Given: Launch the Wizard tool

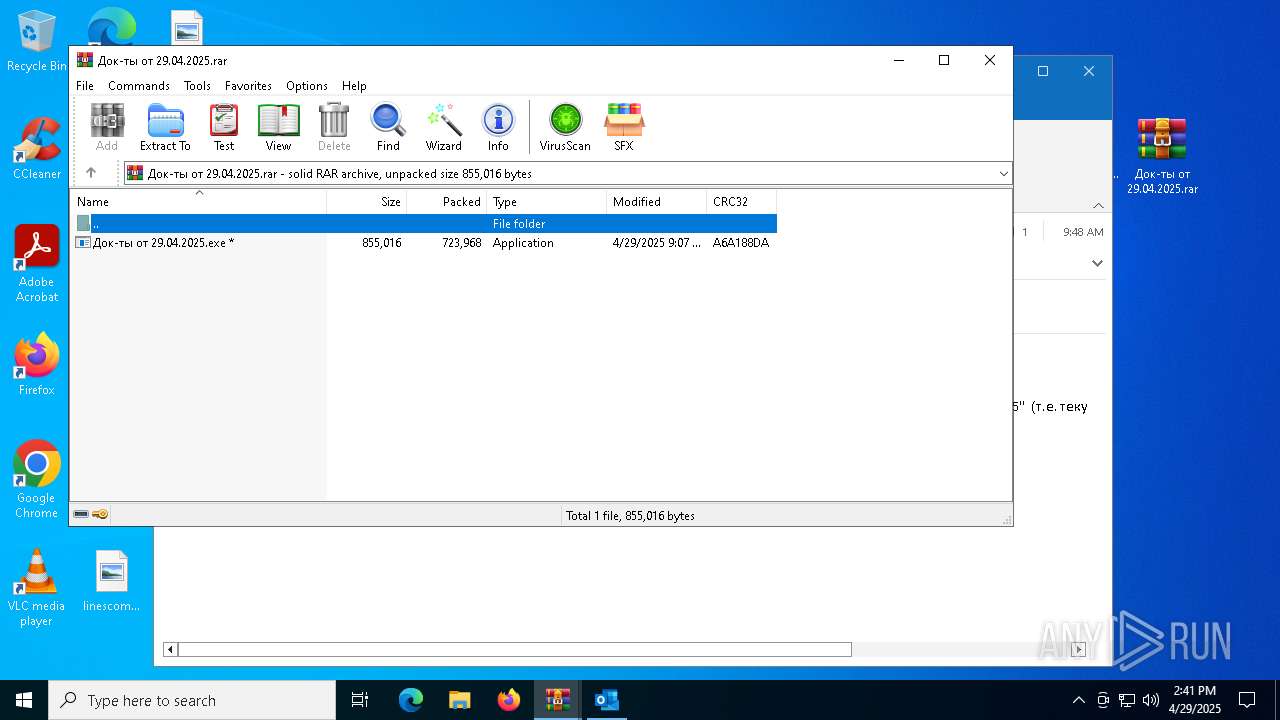Looking at the screenshot, I should (x=444, y=127).
